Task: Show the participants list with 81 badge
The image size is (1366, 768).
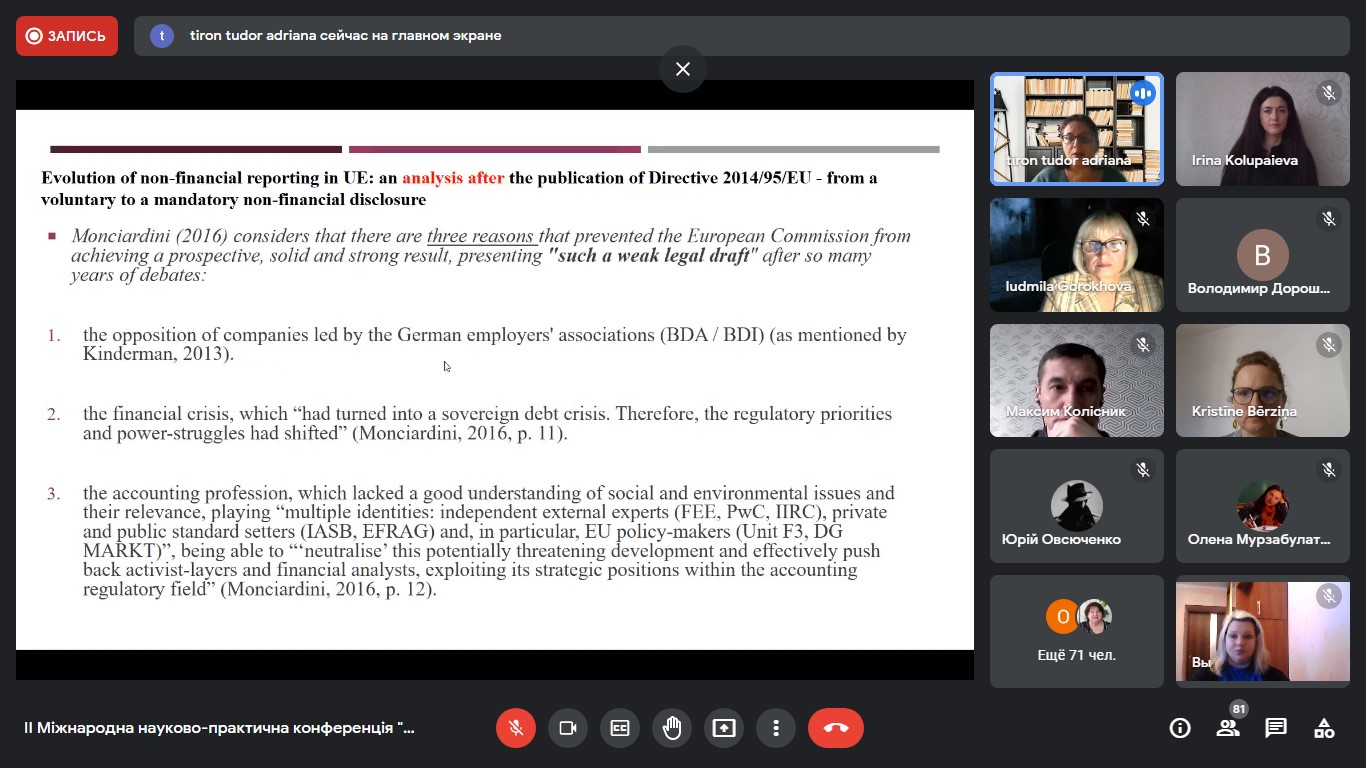Action: pyautogui.click(x=1228, y=728)
